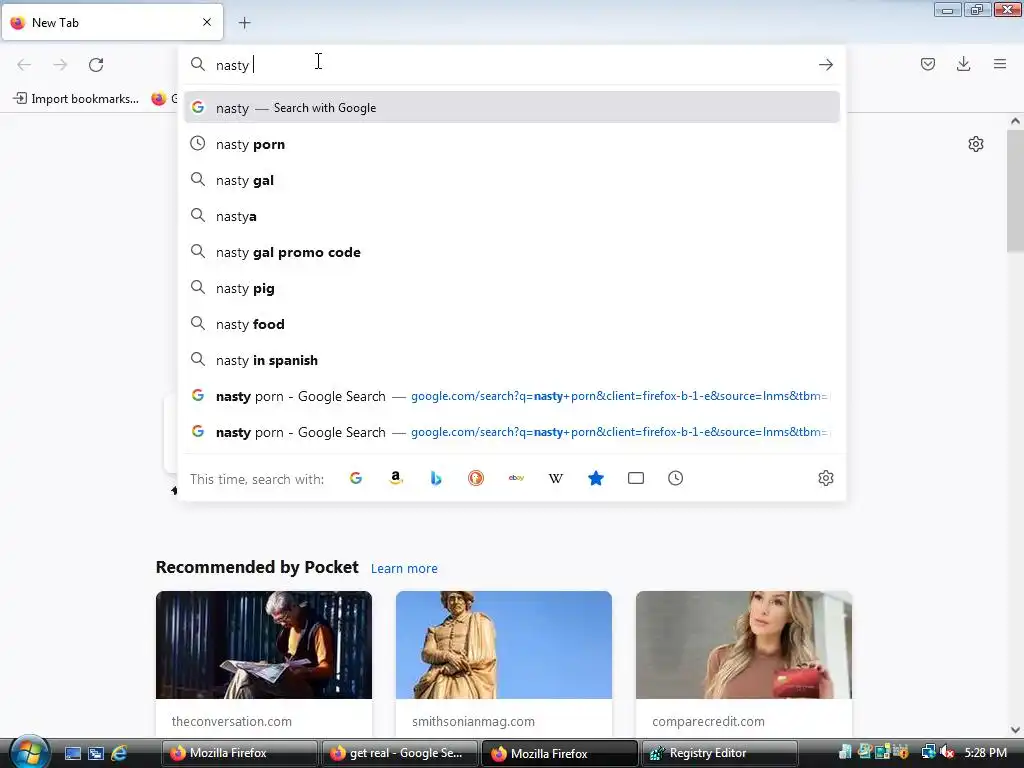
Task: Open theconversation.com Pocket story thumbnail
Action: (264, 645)
